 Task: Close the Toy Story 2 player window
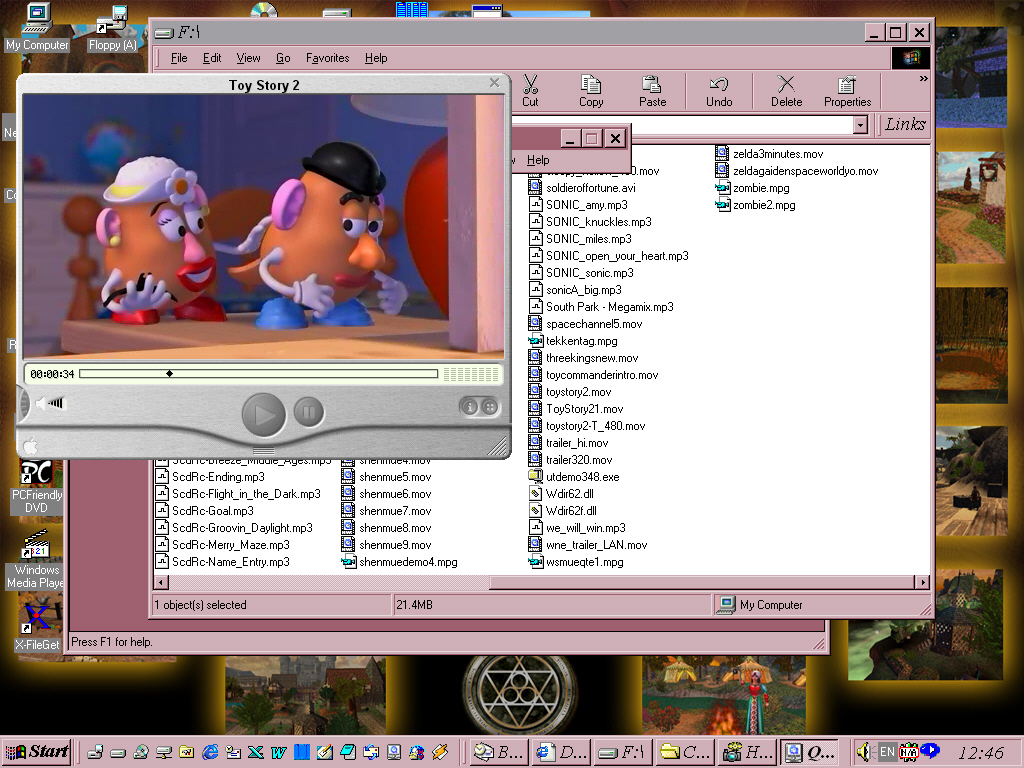(x=494, y=83)
